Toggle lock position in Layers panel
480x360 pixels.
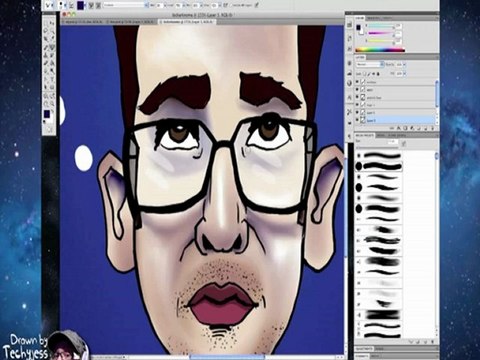click(x=373, y=74)
